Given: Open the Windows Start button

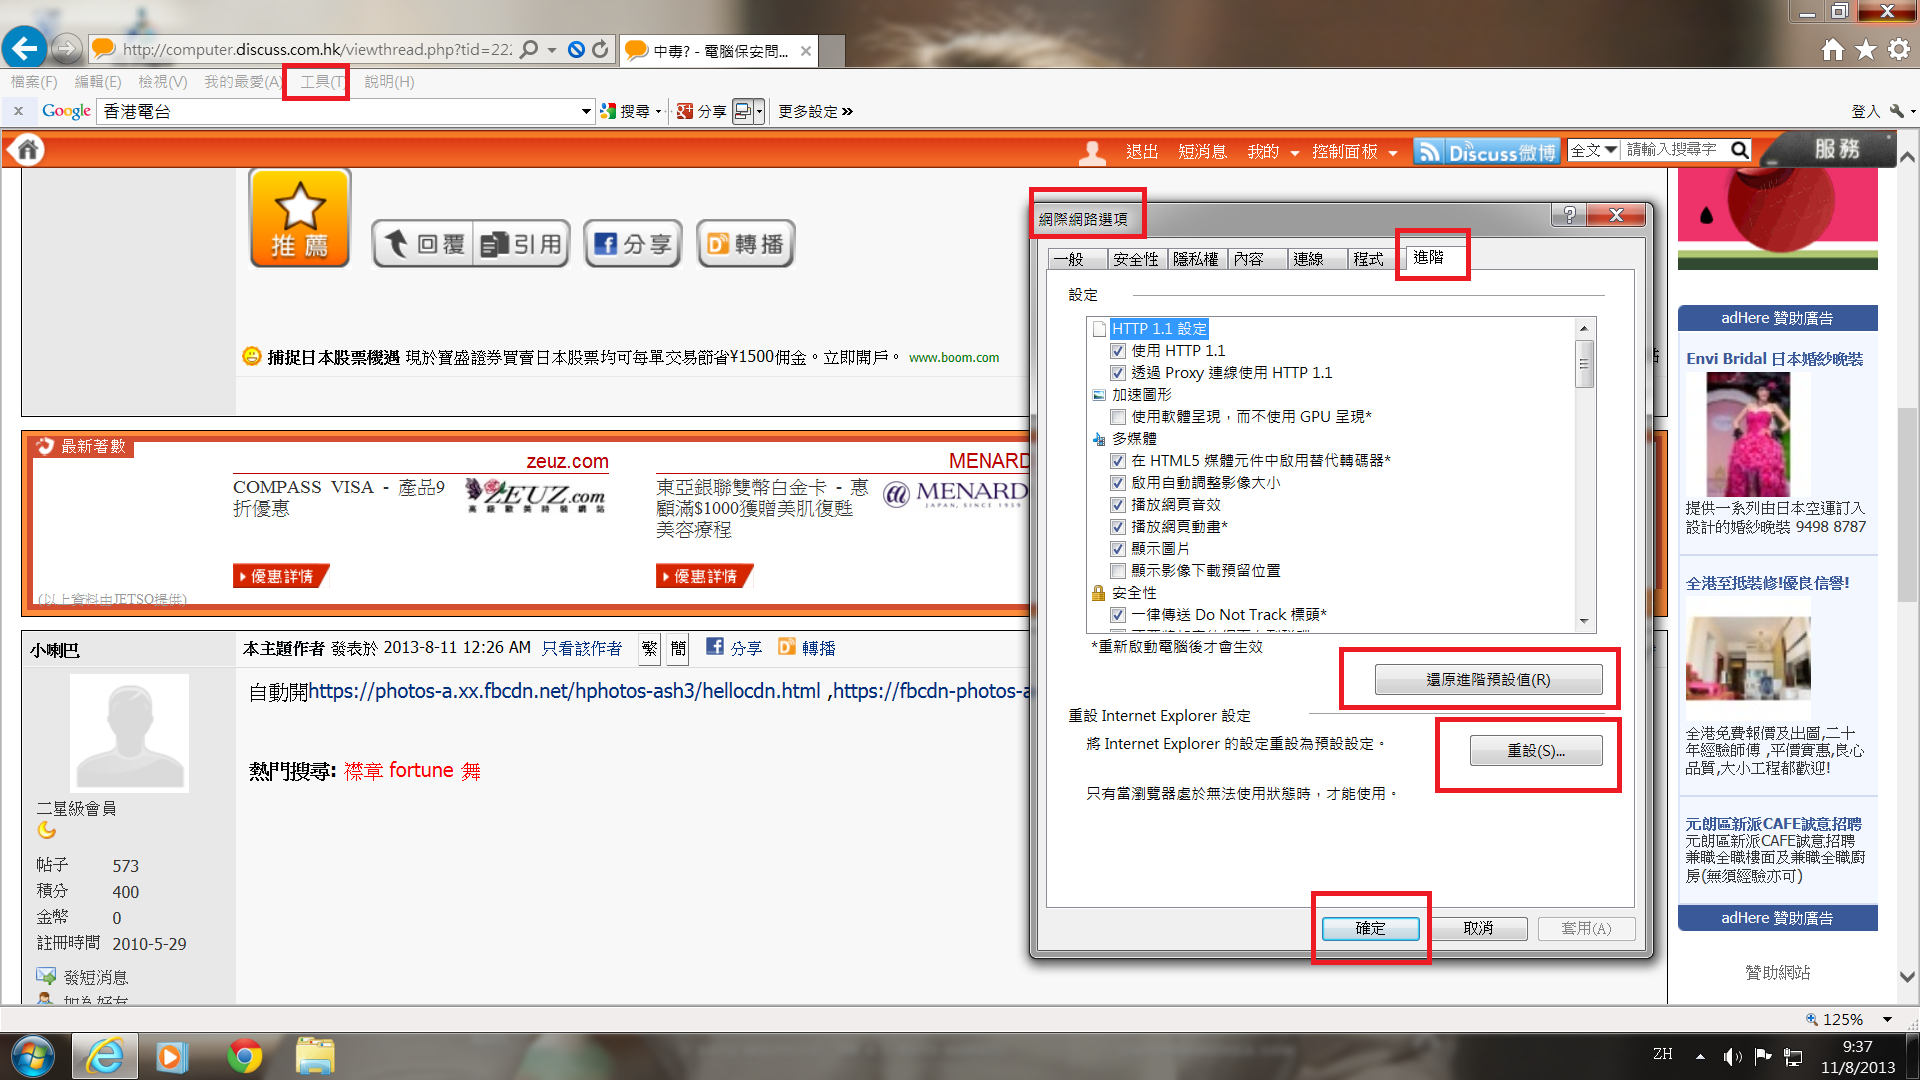Looking at the screenshot, I should tap(33, 1056).
